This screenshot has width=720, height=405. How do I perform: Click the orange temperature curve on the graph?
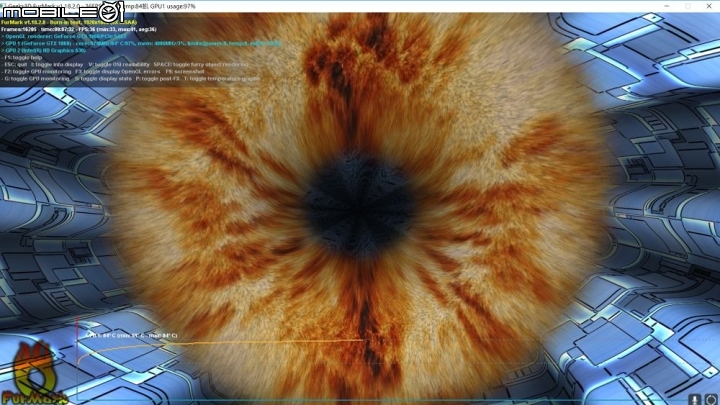220,343
